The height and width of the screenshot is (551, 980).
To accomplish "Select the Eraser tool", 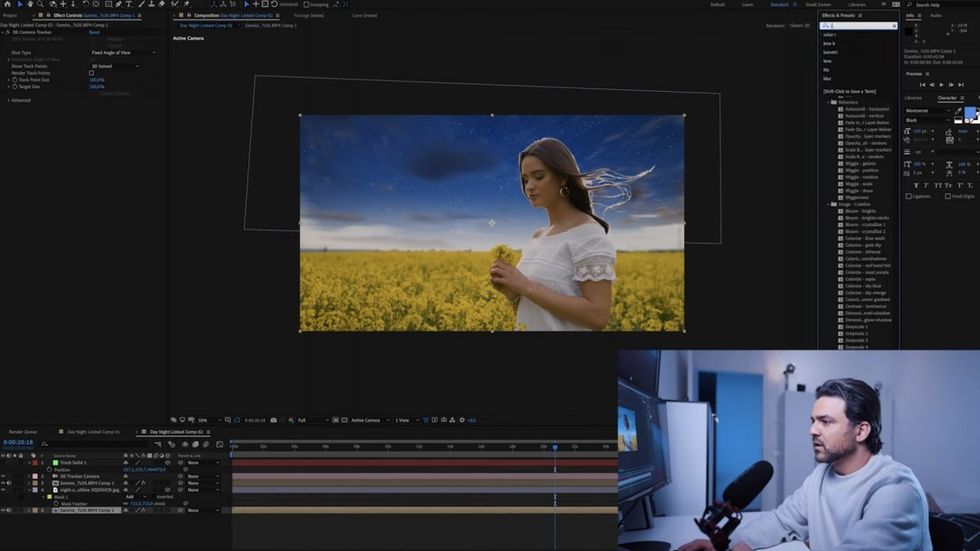I will [x=161, y=4].
